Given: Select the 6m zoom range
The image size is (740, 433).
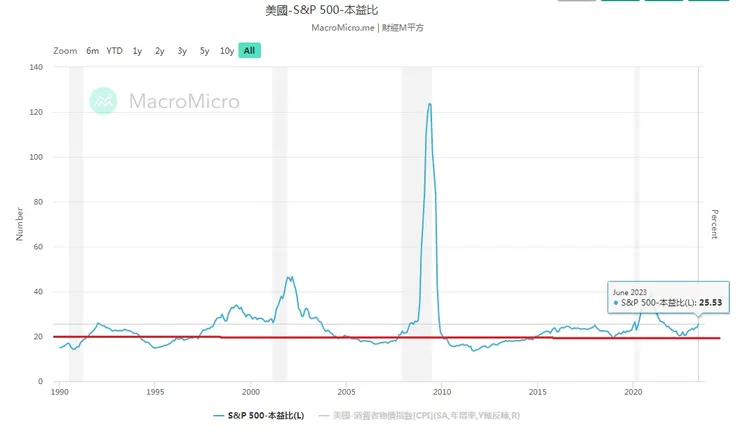Looking at the screenshot, I should pos(92,50).
